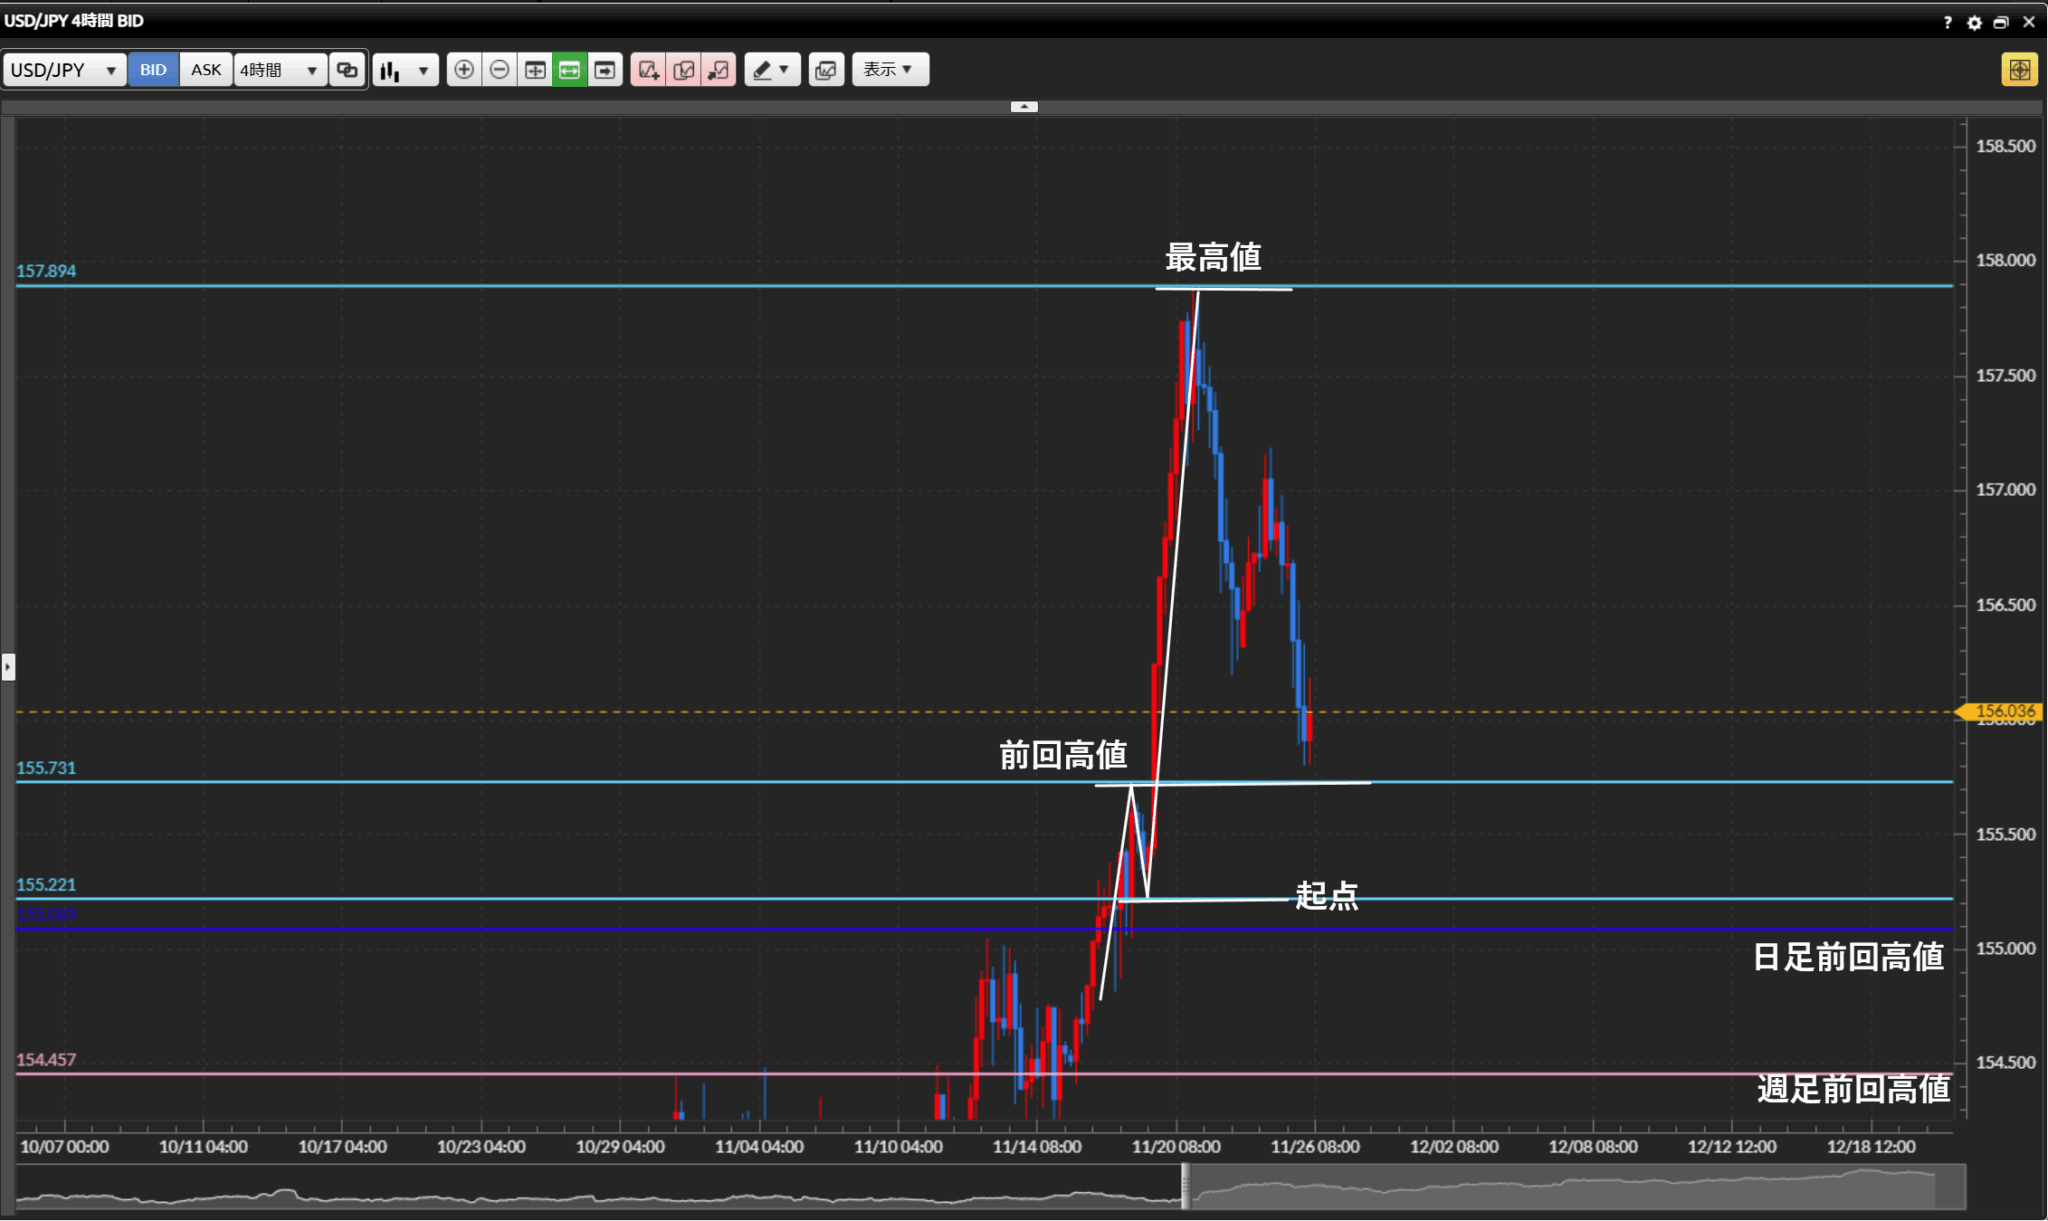The height and width of the screenshot is (1221, 2048).
Task: Click the orange crosshair button at top right
Action: [x=2018, y=70]
